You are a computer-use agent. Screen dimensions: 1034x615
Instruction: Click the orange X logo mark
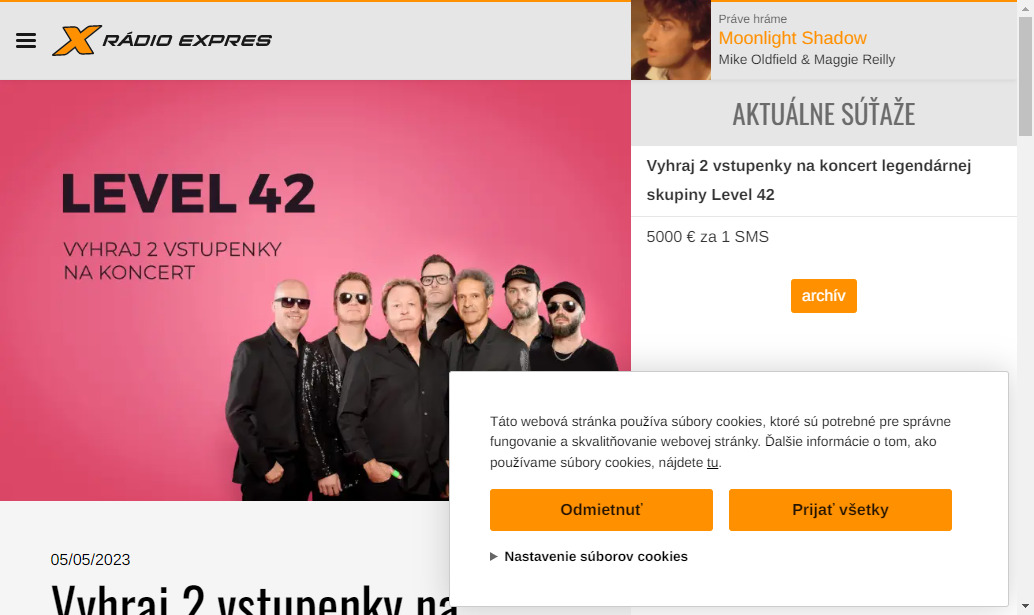[76, 40]
